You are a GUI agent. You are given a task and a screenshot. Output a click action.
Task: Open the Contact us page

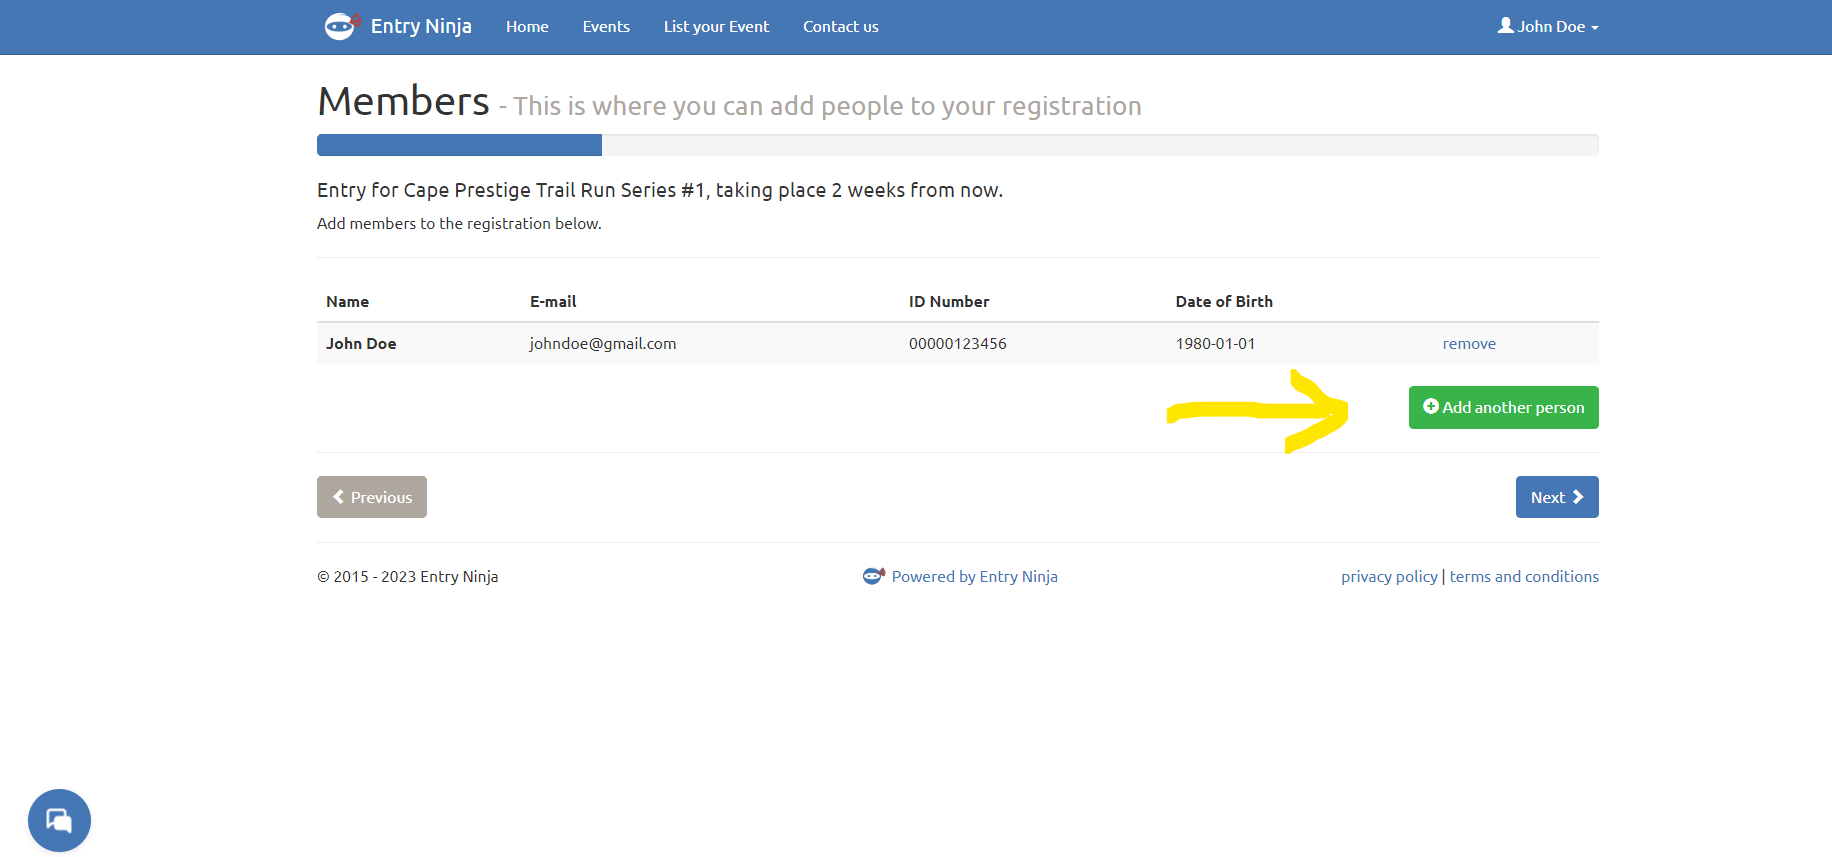tap(840, 27)
